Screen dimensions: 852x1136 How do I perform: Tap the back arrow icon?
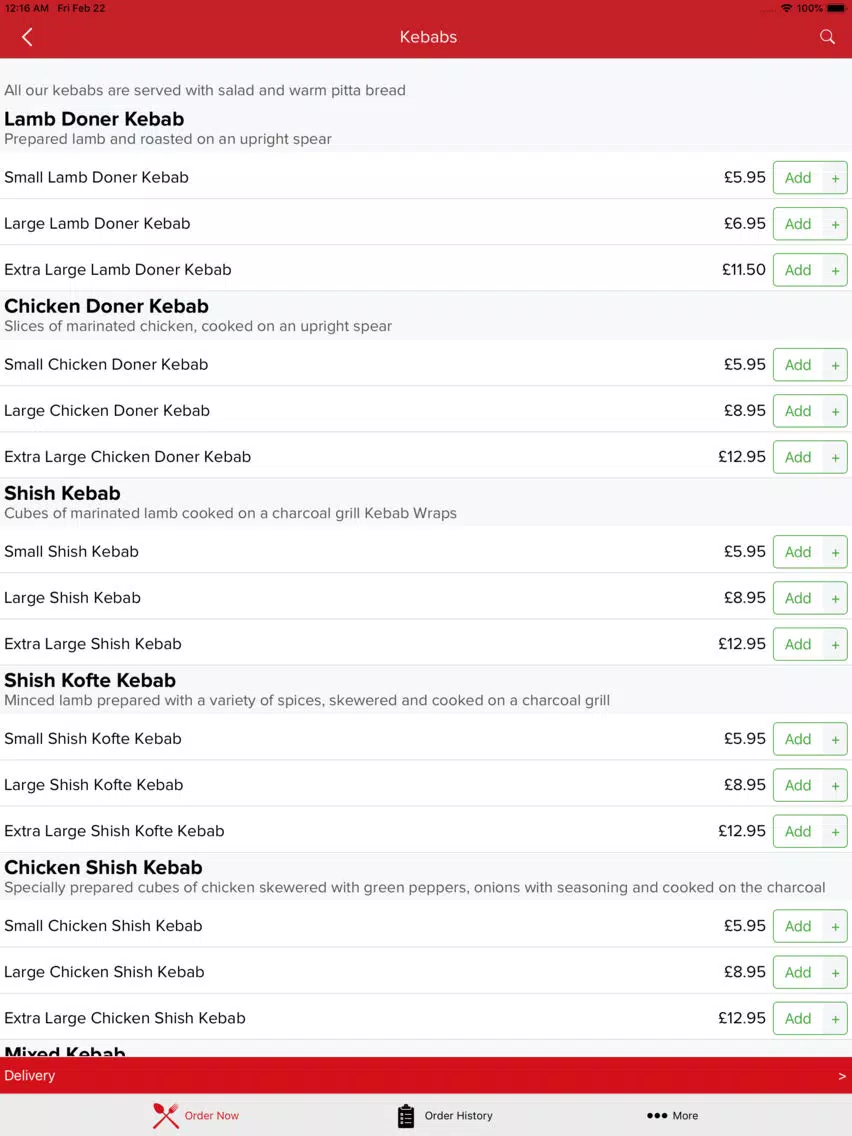(x=28, y=37)
